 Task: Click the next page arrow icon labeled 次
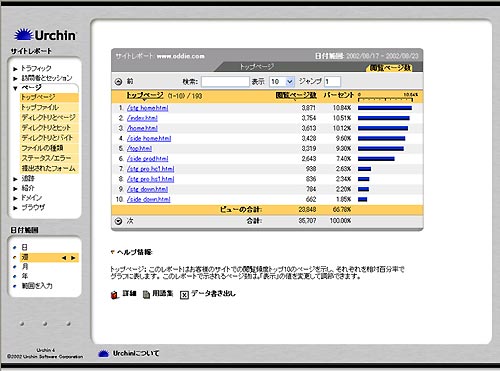click(x=118, y=221)
